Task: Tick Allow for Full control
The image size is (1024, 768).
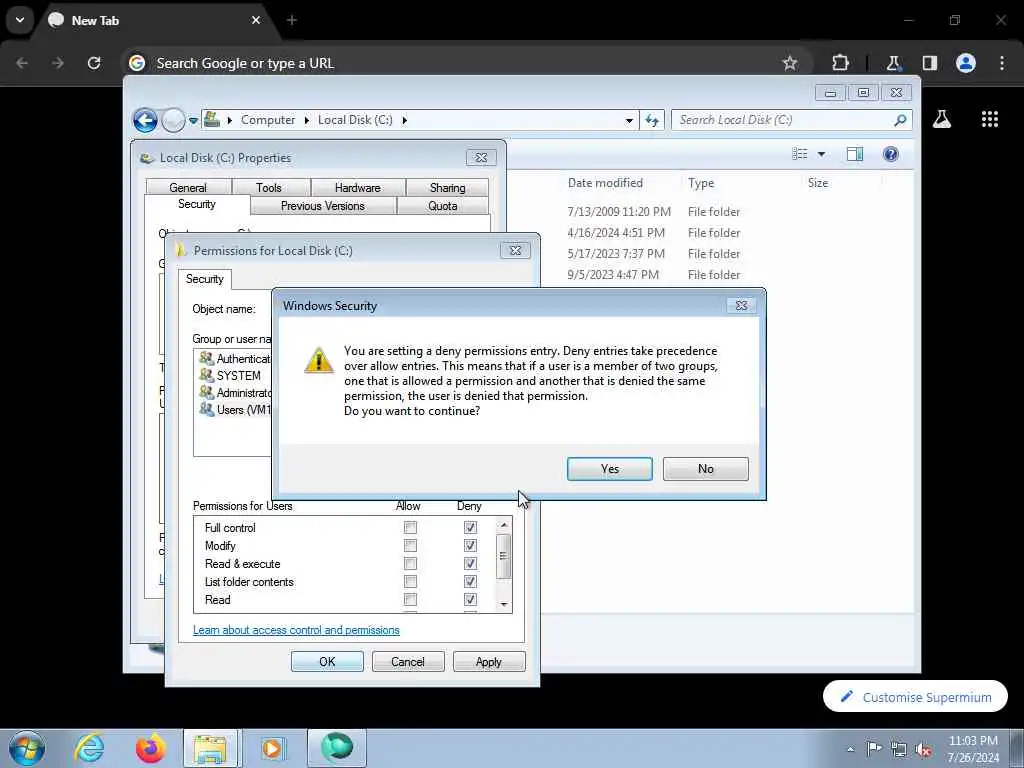Action: coord(410,527)
